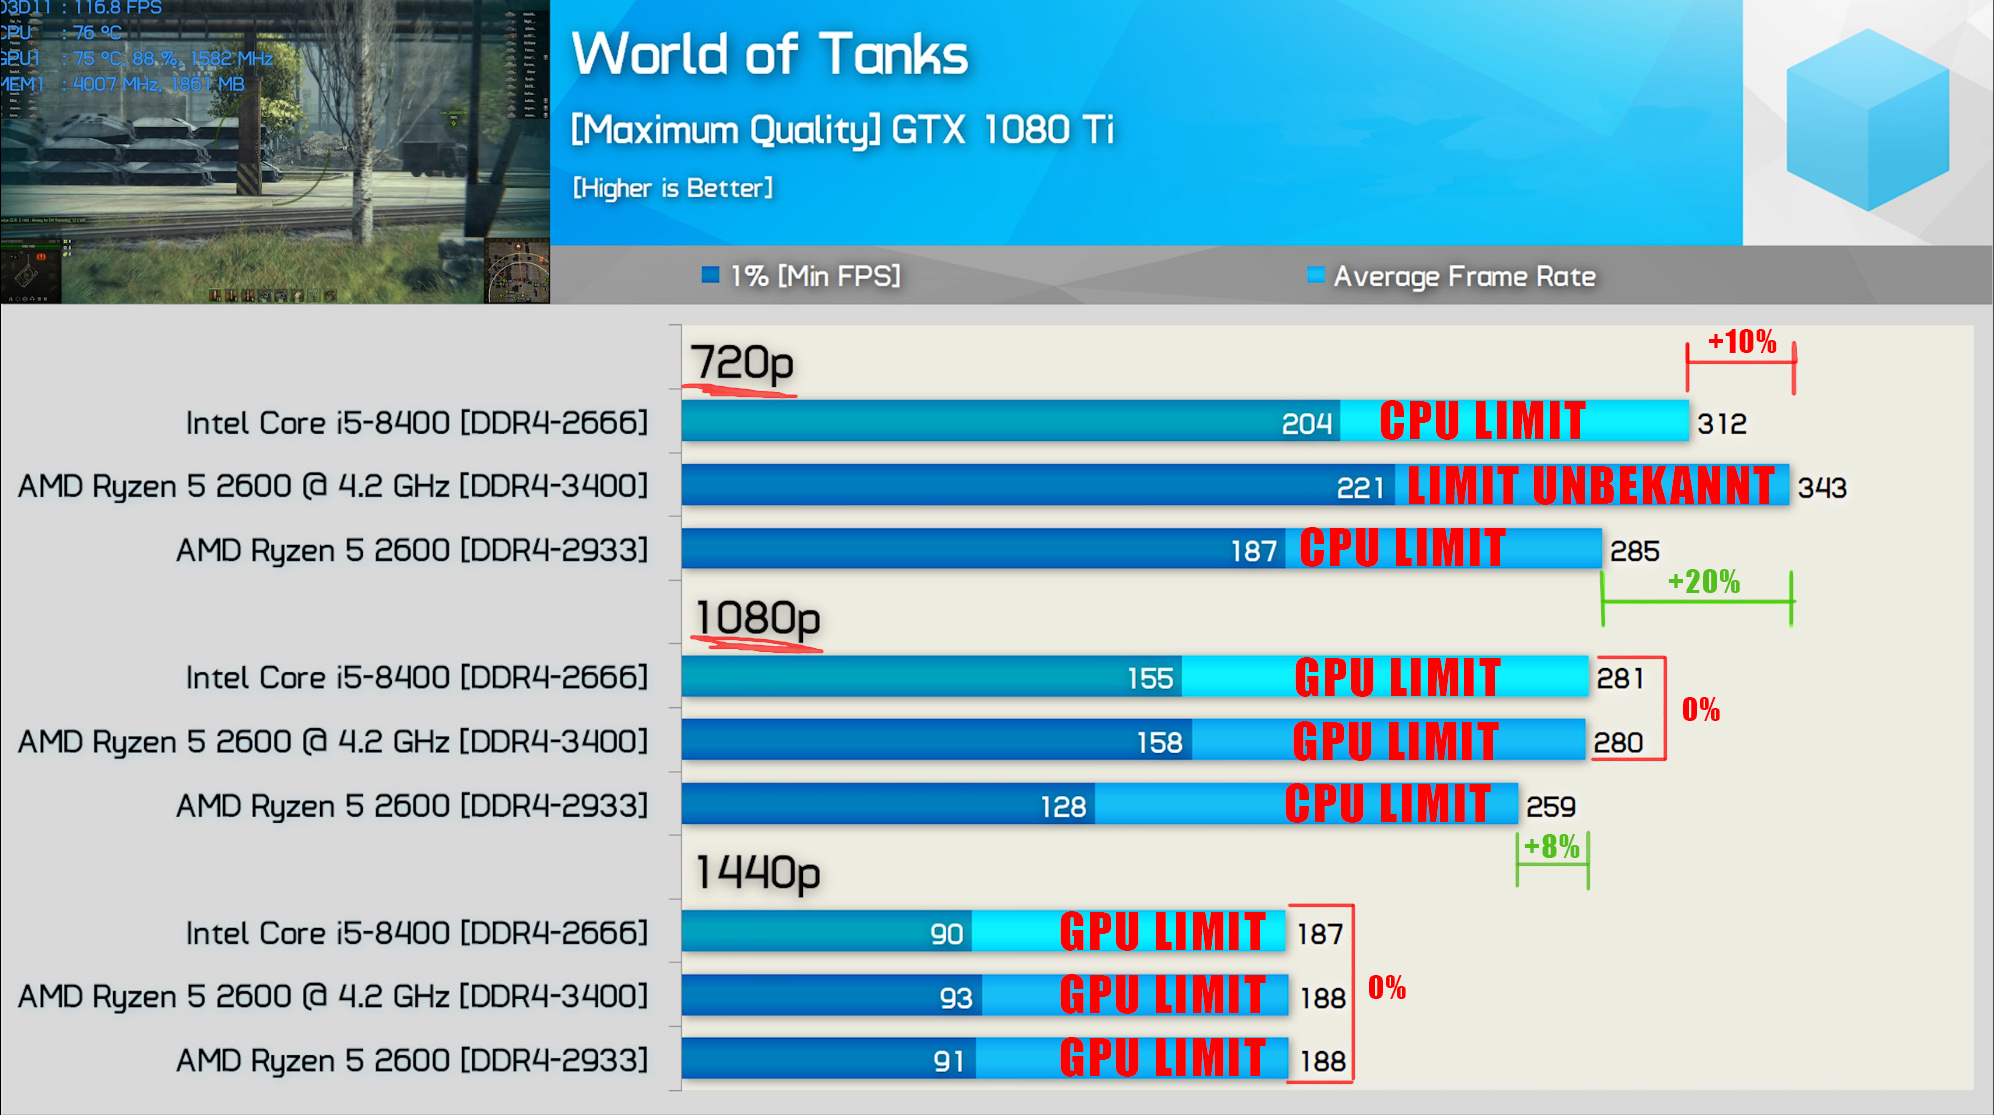Click the +8% green bracket annotation
This screenshot has height=1115, width=1994.
coord(1551,848)
